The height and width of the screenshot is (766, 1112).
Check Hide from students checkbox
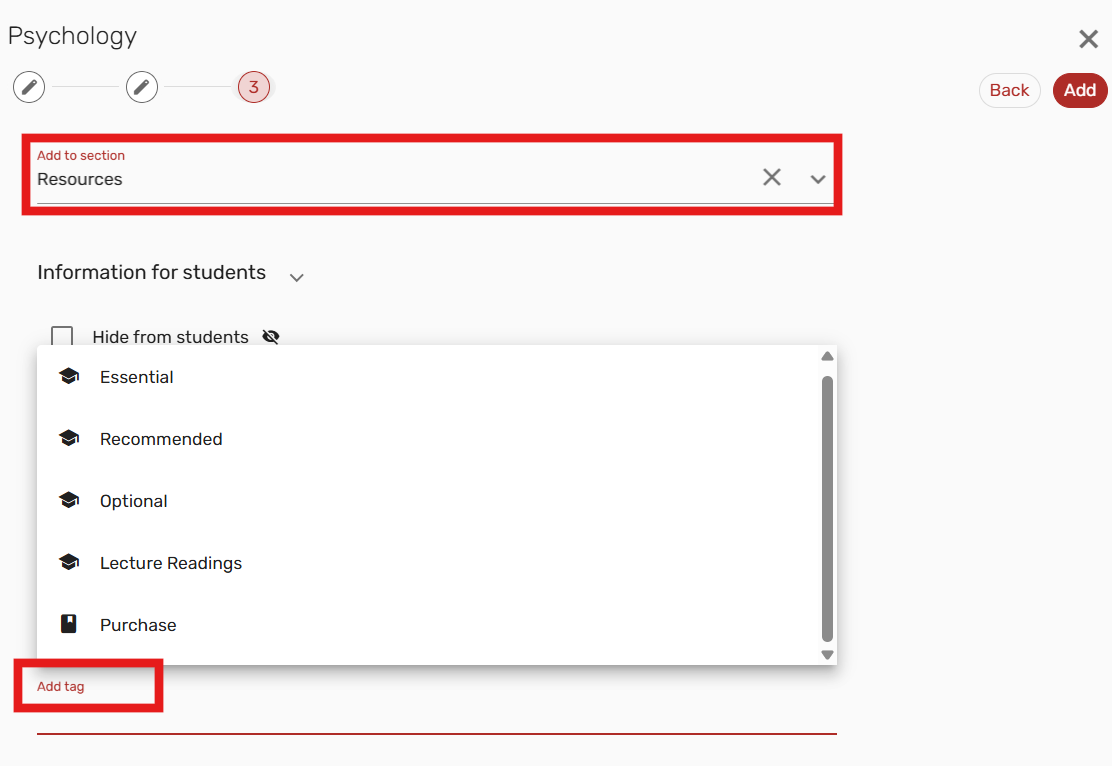tap(62, 337)
